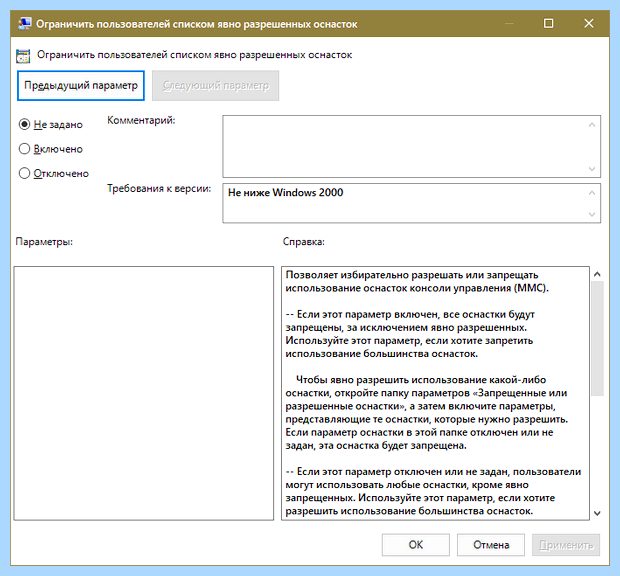Select the 'Не задано' radio option

[x=51, y=125]
